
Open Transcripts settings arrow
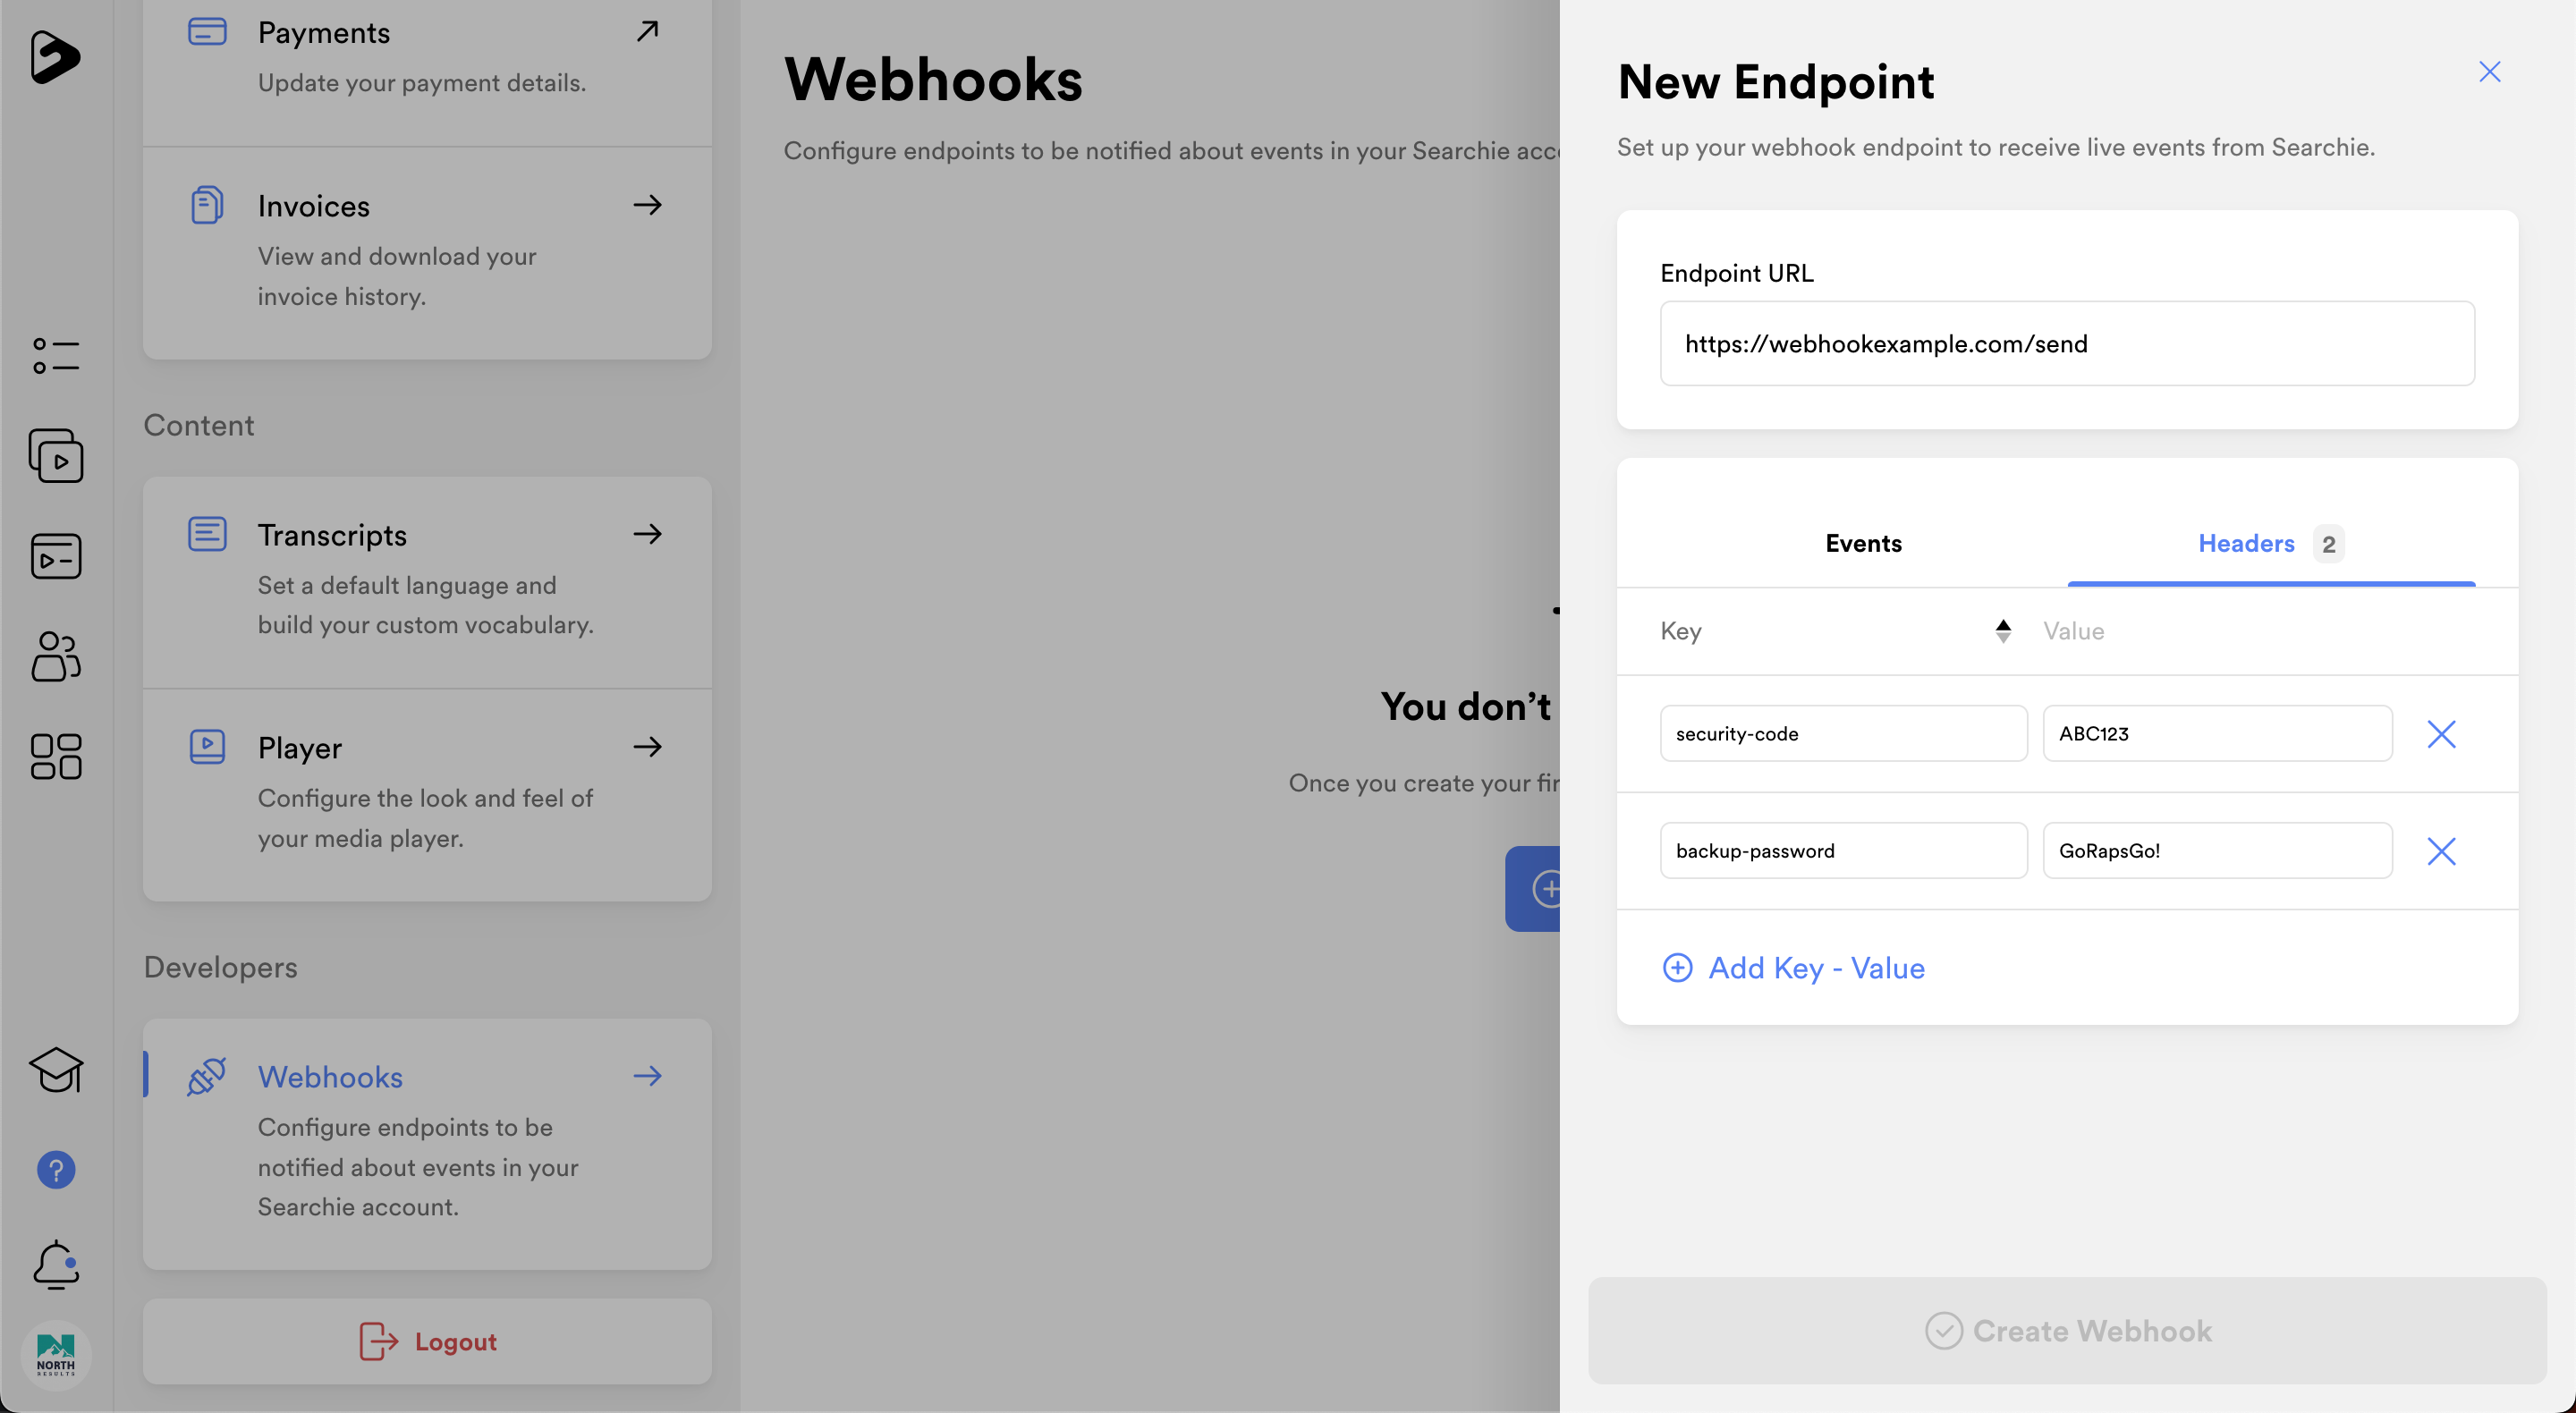[x=647, y=534]
